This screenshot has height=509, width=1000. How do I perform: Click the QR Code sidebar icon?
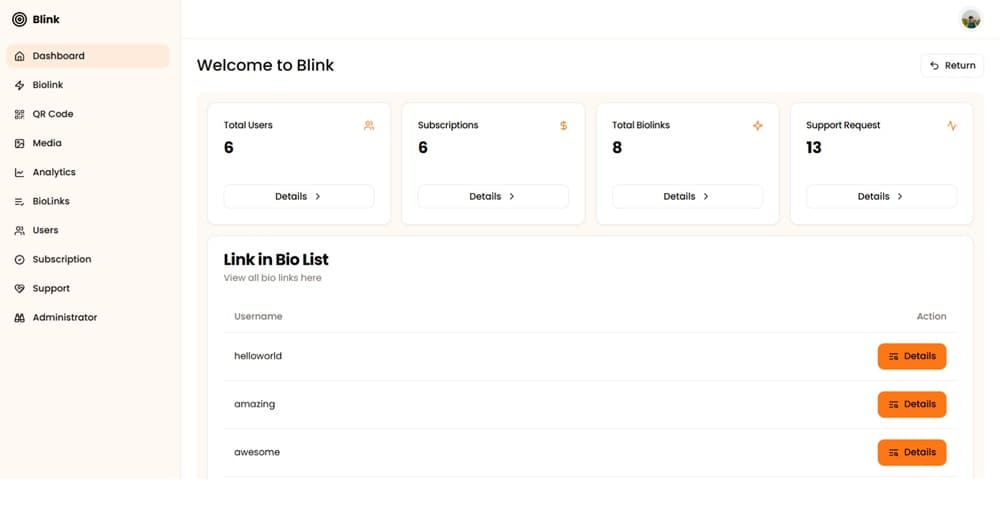pos(19,114)
